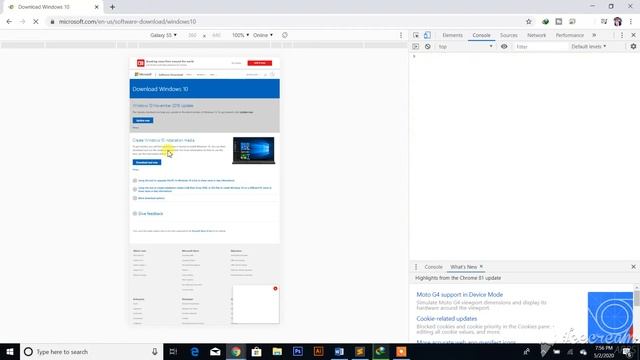The image size is (640, 360).
Task: Click the Windows Start button
Action: click(x=10, y=351)
